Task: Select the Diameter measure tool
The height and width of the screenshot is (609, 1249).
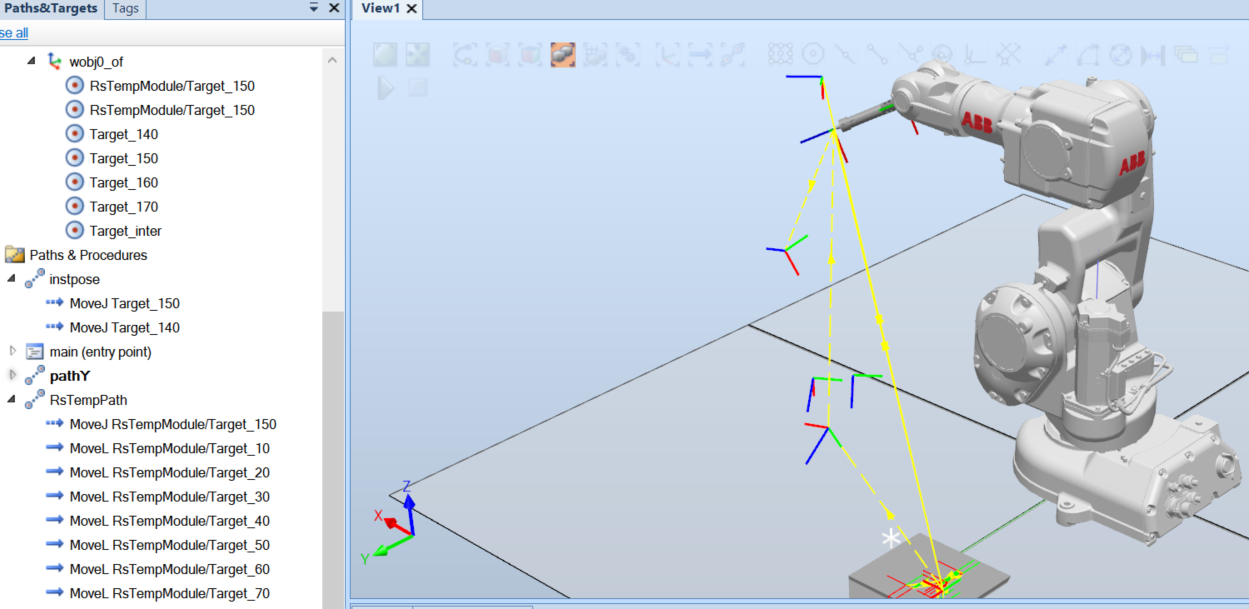Action: pos(1120,55)
